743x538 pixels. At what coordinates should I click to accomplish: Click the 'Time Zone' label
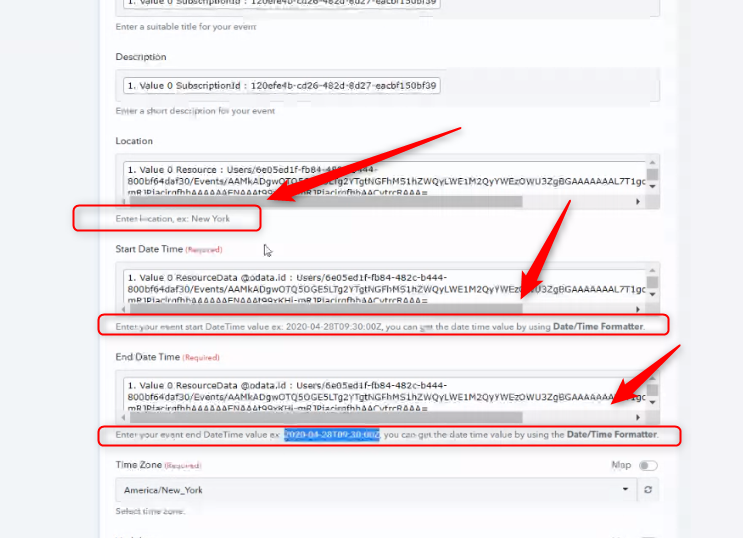click(139, 465)
